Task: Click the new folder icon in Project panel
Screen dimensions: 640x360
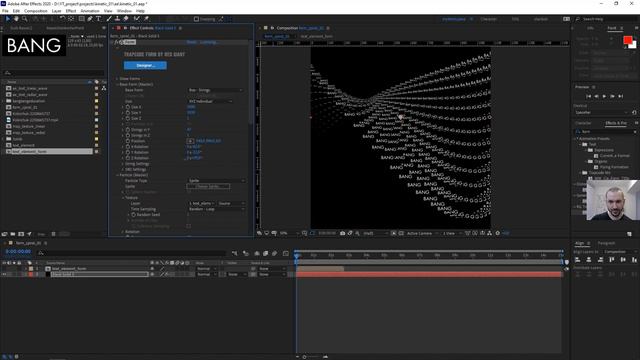Action: pos(13,234)
